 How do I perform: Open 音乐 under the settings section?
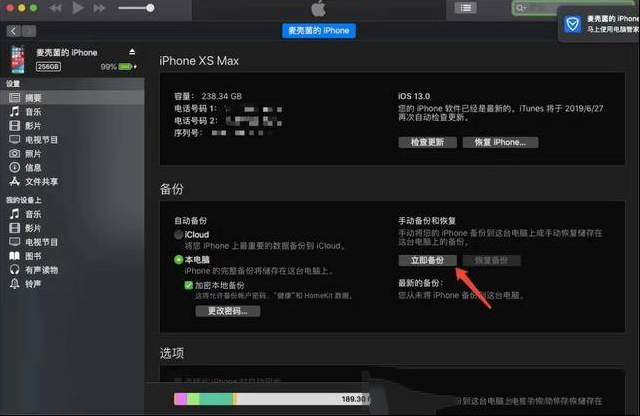click(72, 111)
